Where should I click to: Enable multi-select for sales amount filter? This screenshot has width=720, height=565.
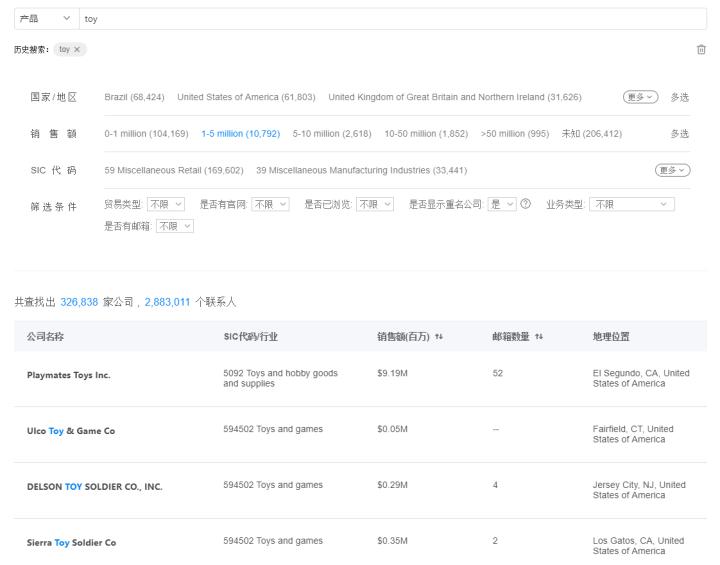(x=679, y=133)
